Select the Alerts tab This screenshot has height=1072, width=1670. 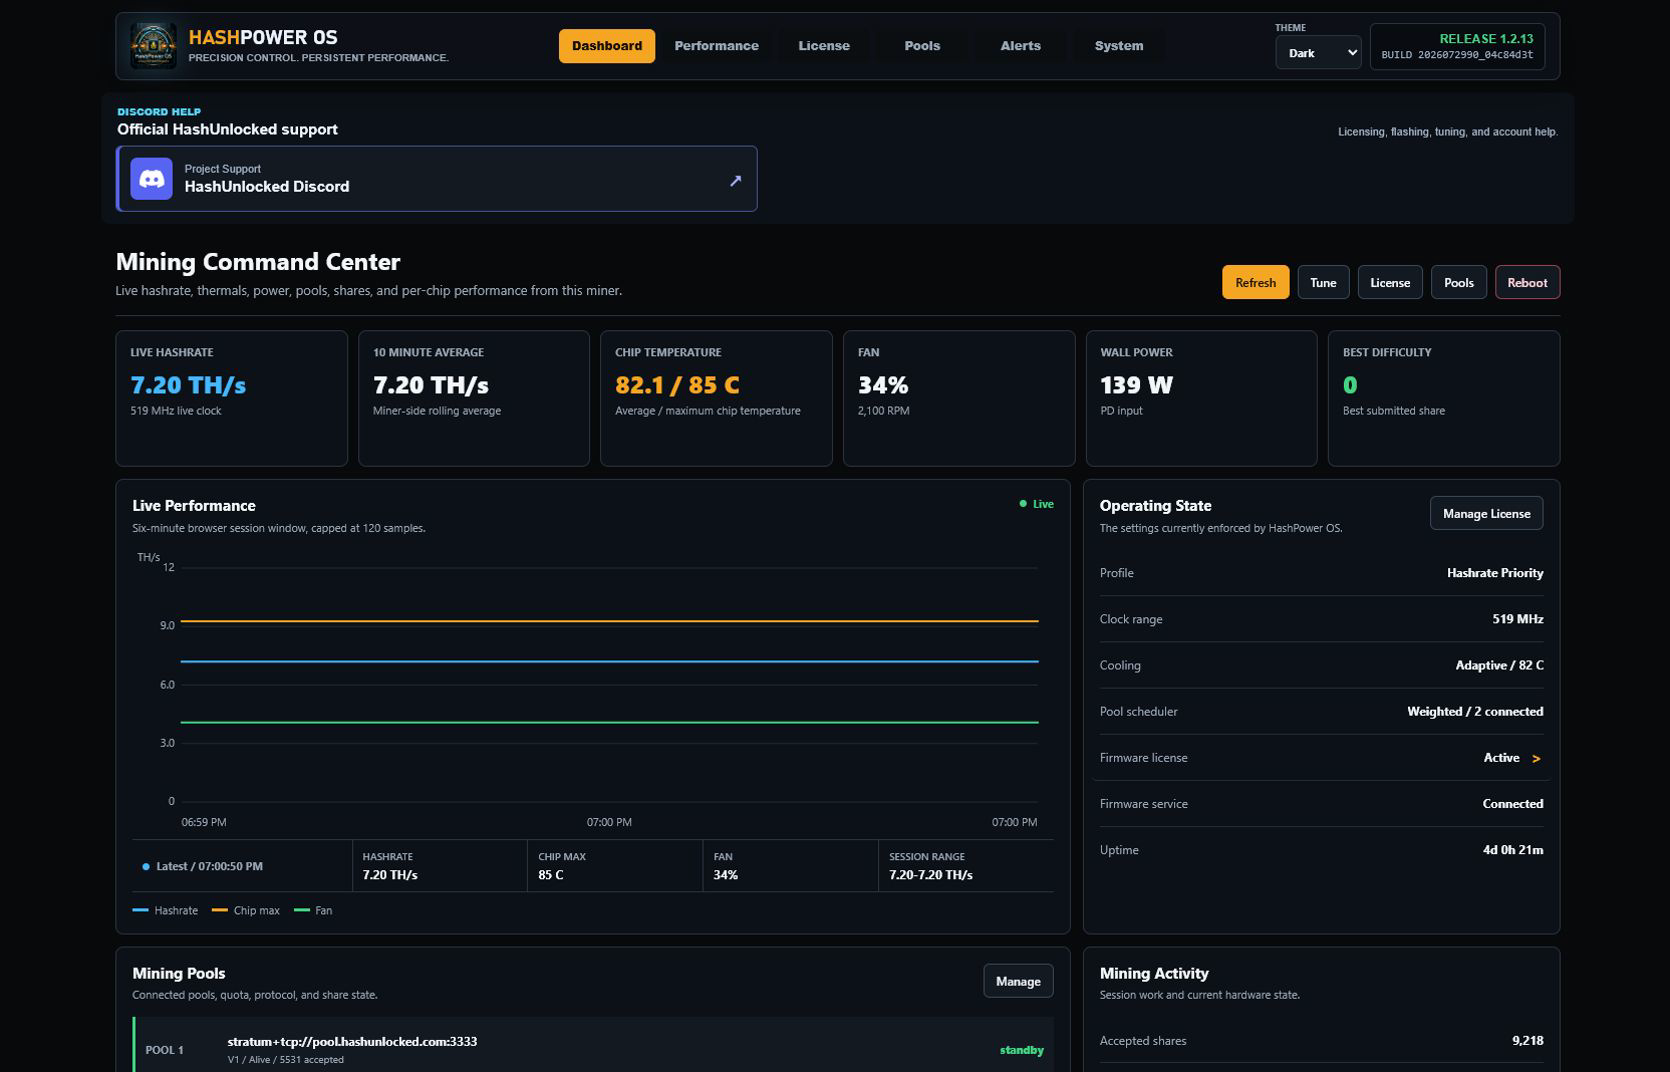1020,46
